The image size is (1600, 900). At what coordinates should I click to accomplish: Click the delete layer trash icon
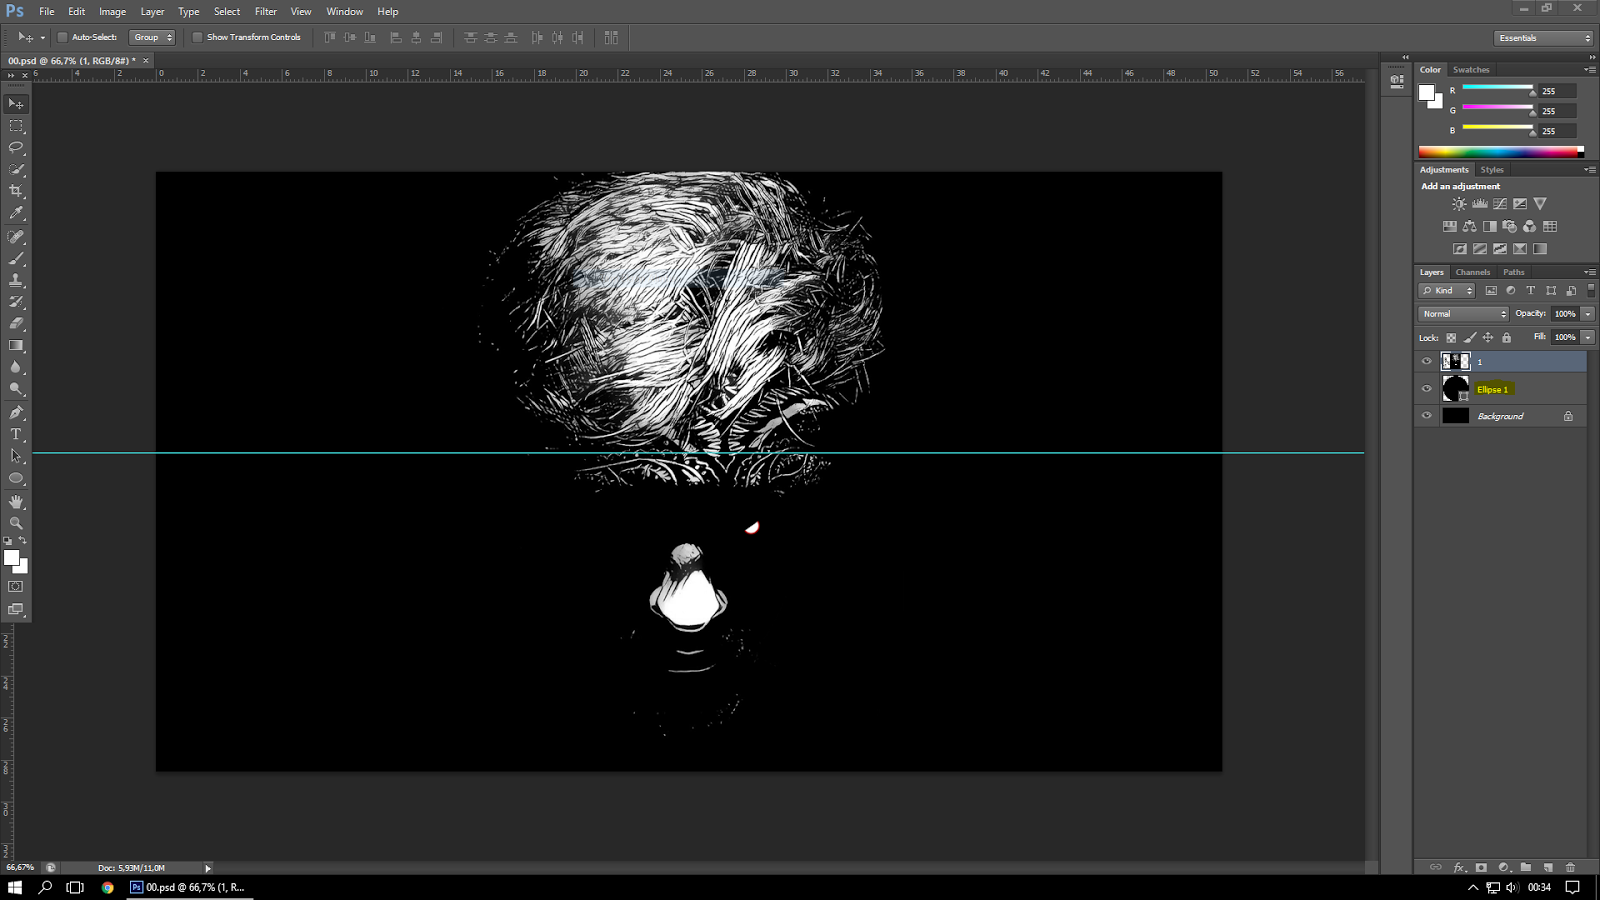click(1570, 867)
